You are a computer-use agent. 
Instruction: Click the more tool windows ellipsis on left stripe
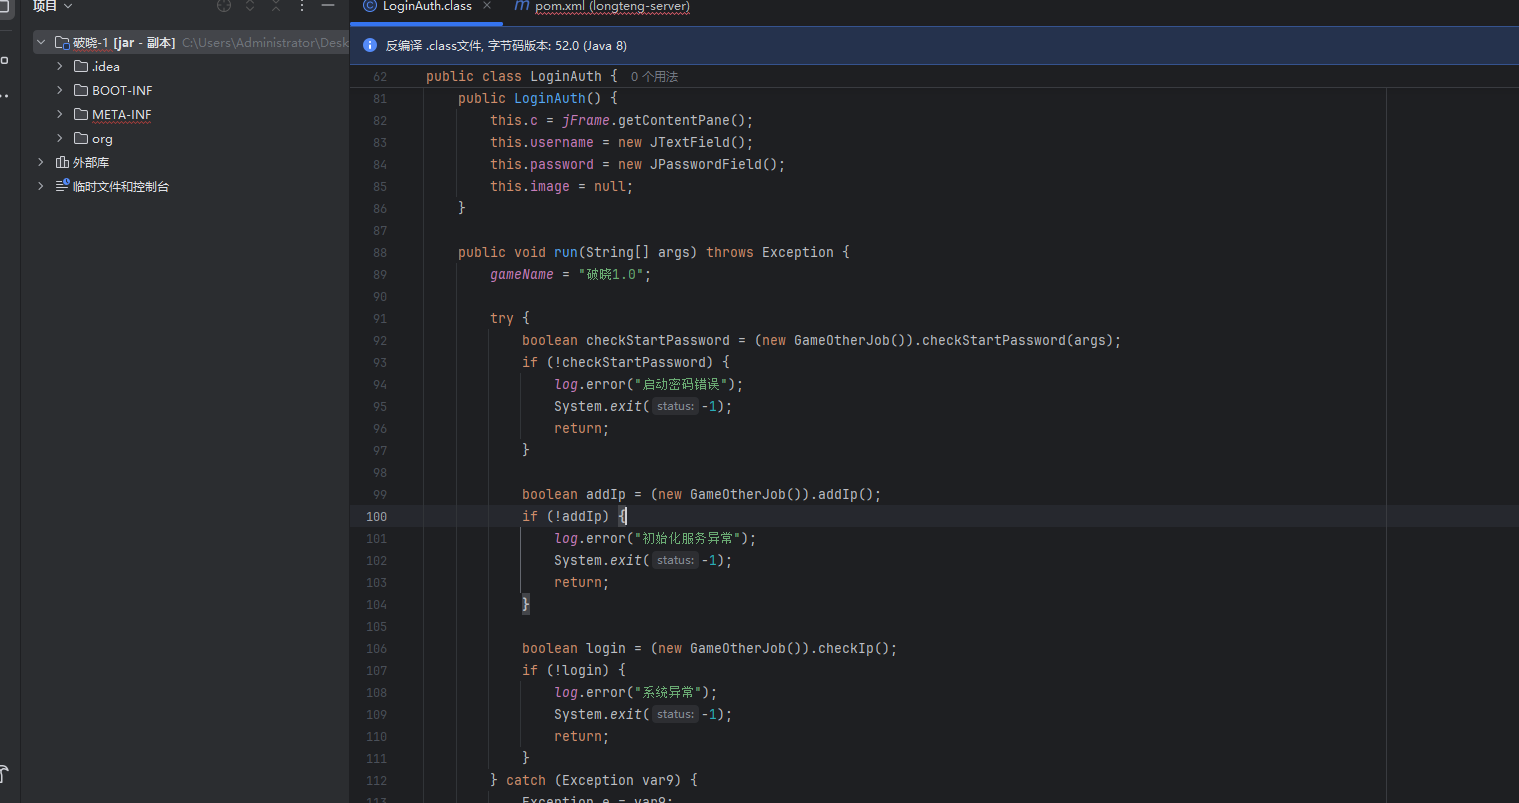[x=5, y=96]
